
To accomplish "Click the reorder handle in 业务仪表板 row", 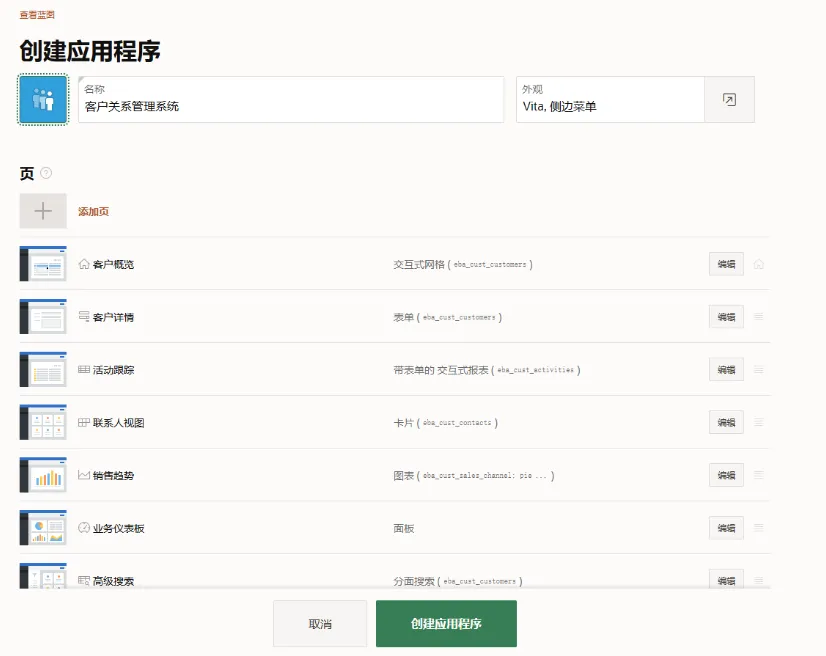I will (759, 527).
